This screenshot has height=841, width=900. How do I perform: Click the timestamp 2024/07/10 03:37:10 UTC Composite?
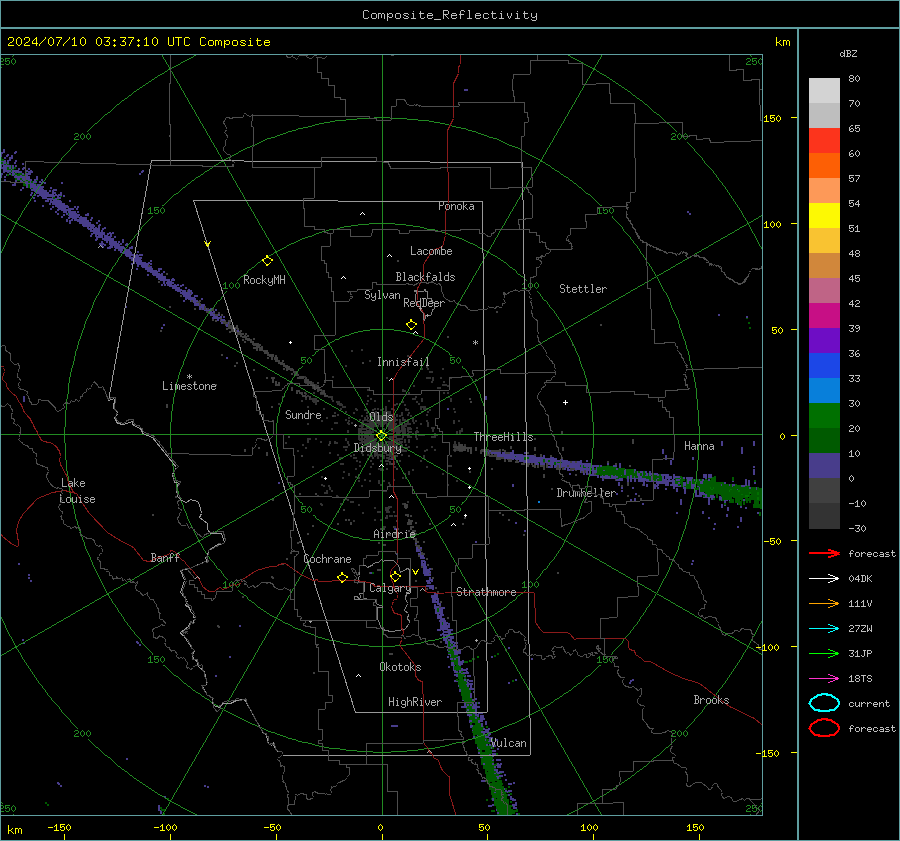(138, 42)
